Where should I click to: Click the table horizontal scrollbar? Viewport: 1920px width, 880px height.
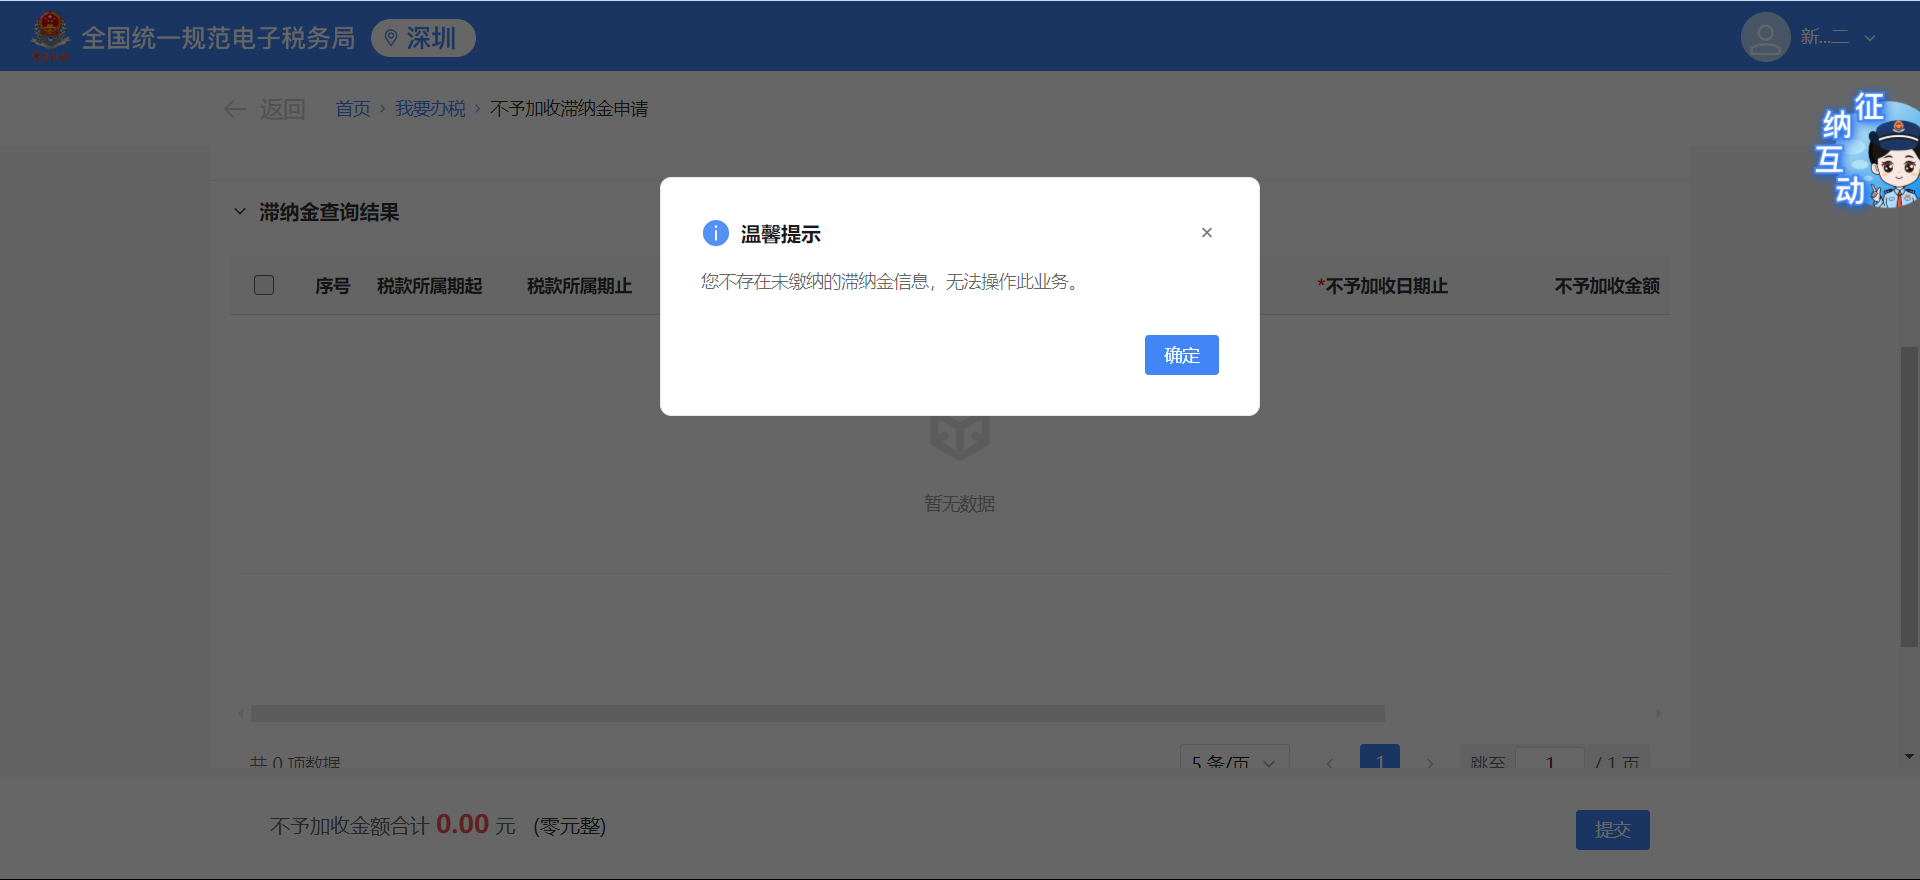pyautogui.click(x=818, y=714)
